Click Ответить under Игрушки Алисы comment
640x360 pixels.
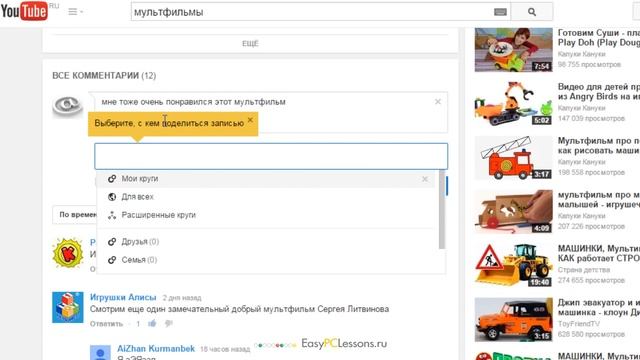(x=106, y=324)
